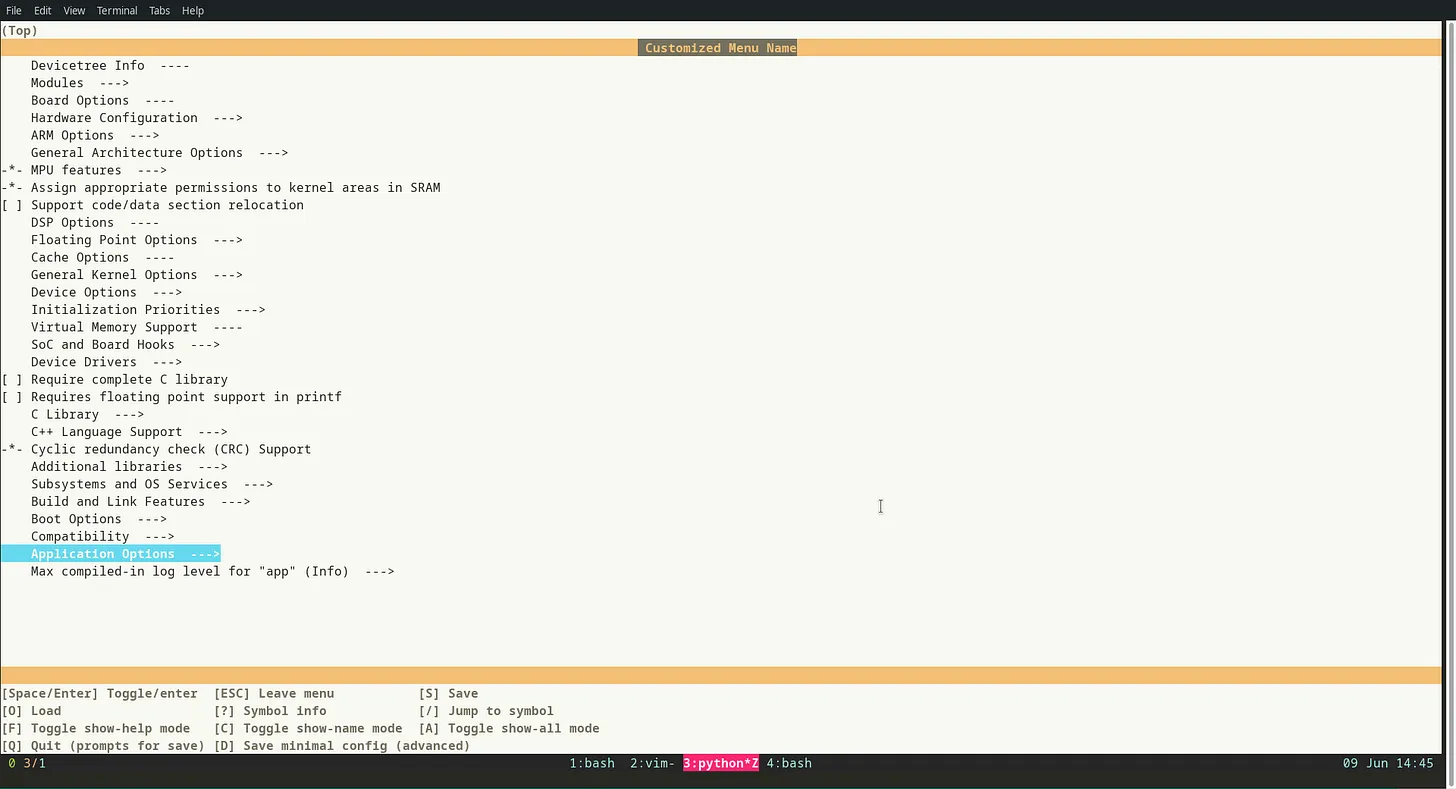The height and width of the screenshot is (789, 1456).
Task: Expand ARM Options submenu
Action: (x=95, y=135)
